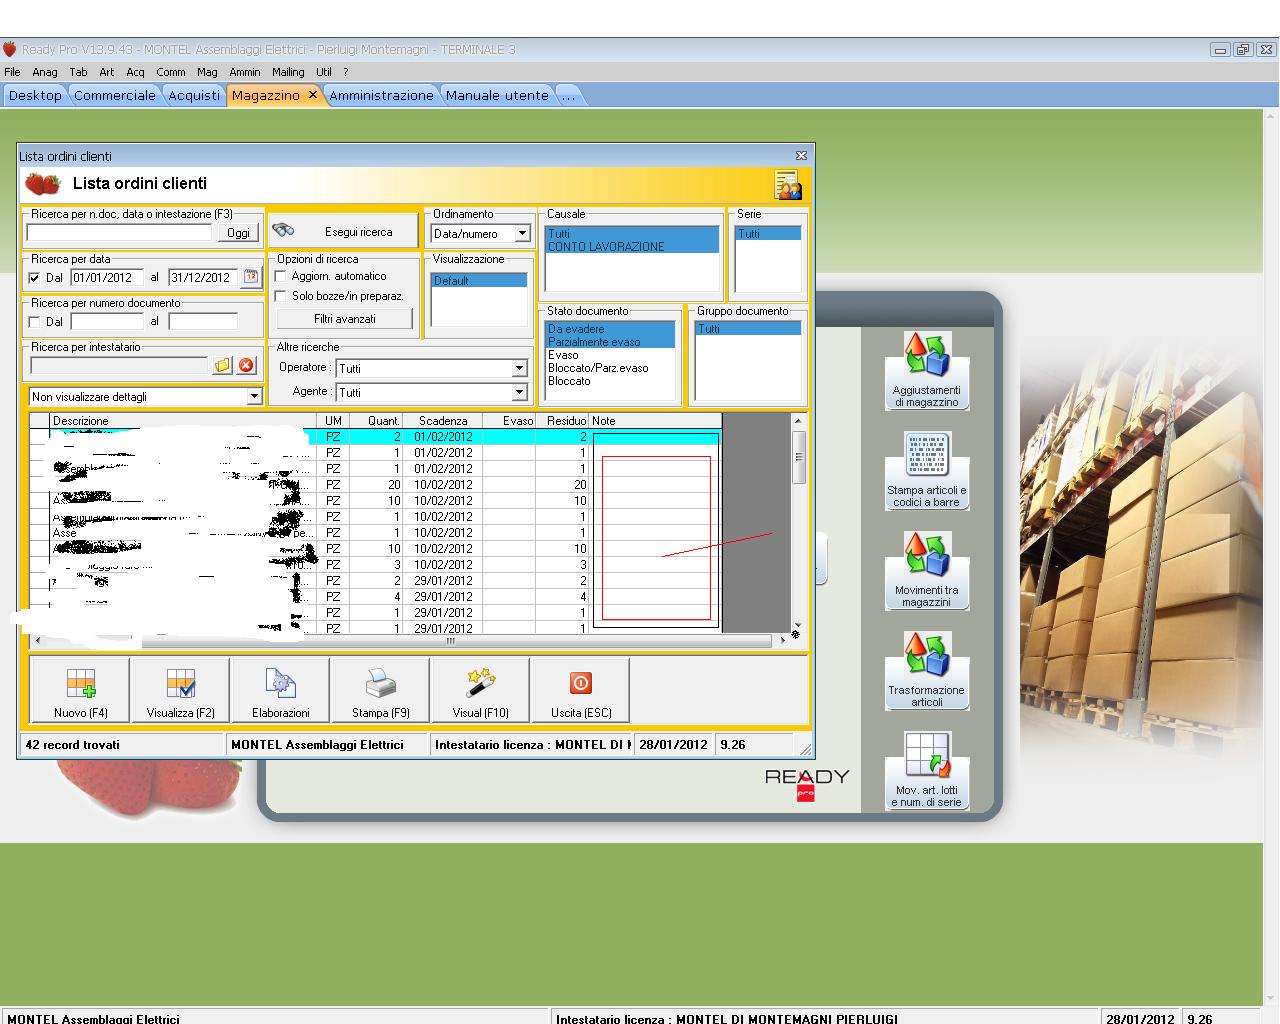
Task: Open Elaborazioni gears icon
Action: [x=281, y=690]
